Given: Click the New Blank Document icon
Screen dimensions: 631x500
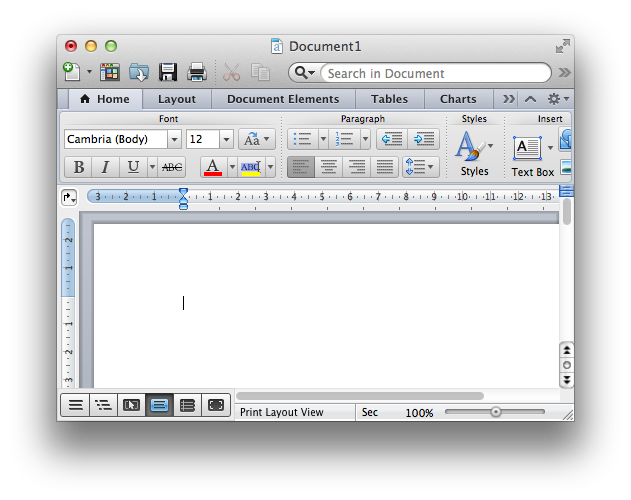Looking at the screenshot, I should pyautogui.click(x=72, y=72).
